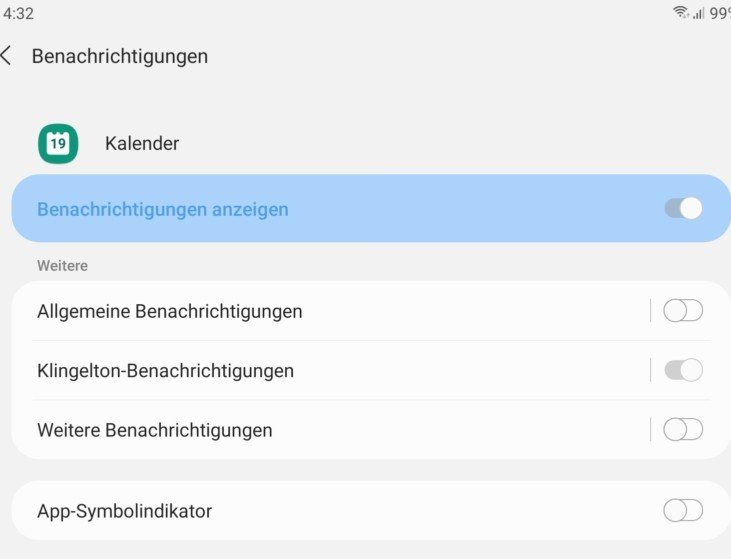Turn on the App-Symbolindikator switch
The width and height of the screenshot is (731, 559).
pos(683,511)
